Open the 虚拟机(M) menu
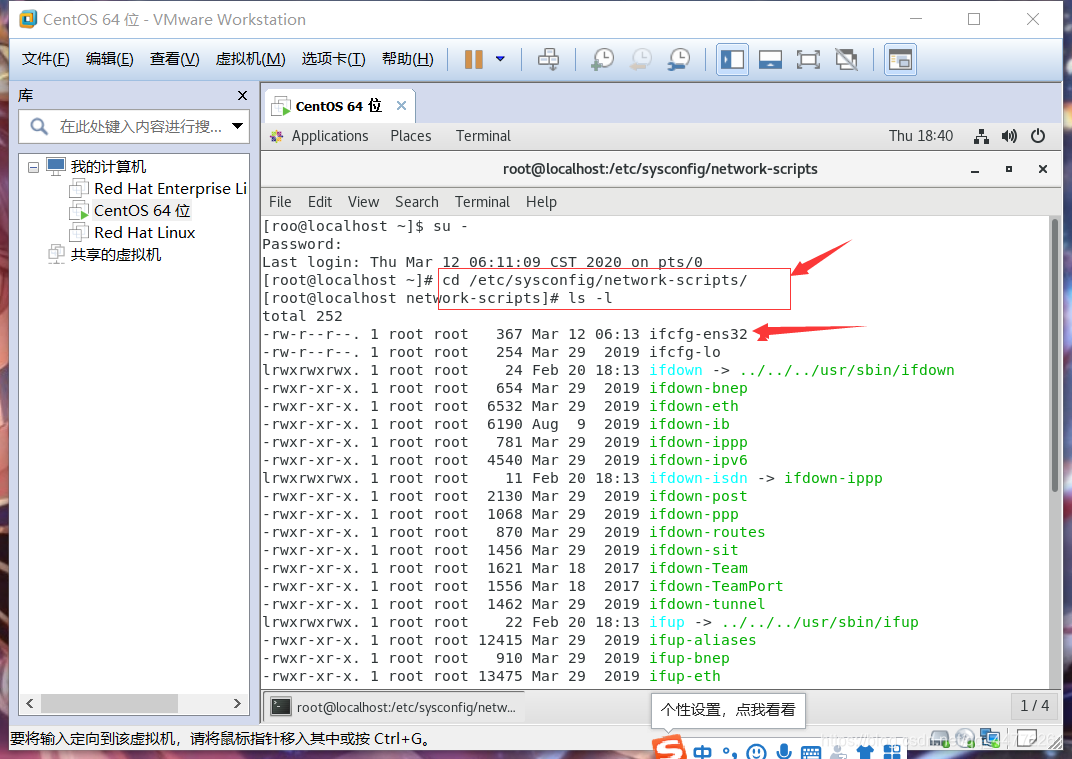 [250, 59]
